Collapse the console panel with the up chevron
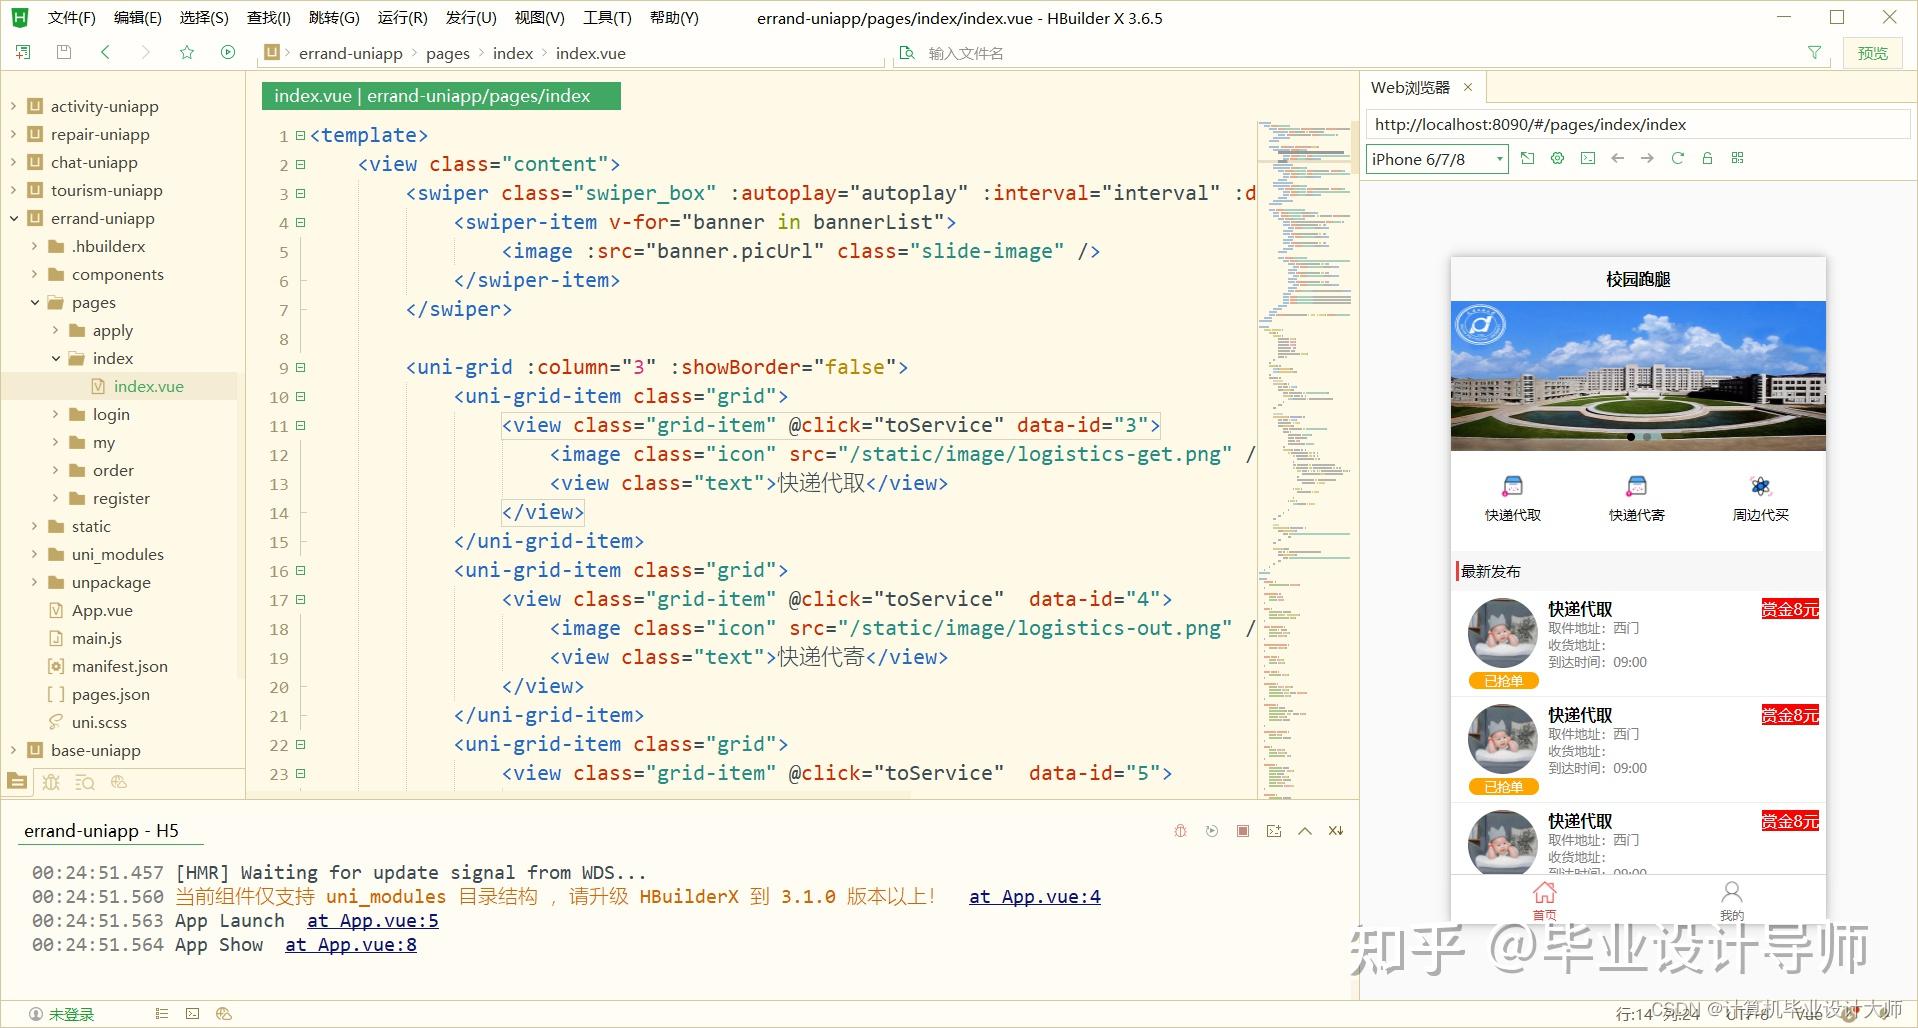The height and width of the screenshot is (1028, 1918). point(1305,831)
